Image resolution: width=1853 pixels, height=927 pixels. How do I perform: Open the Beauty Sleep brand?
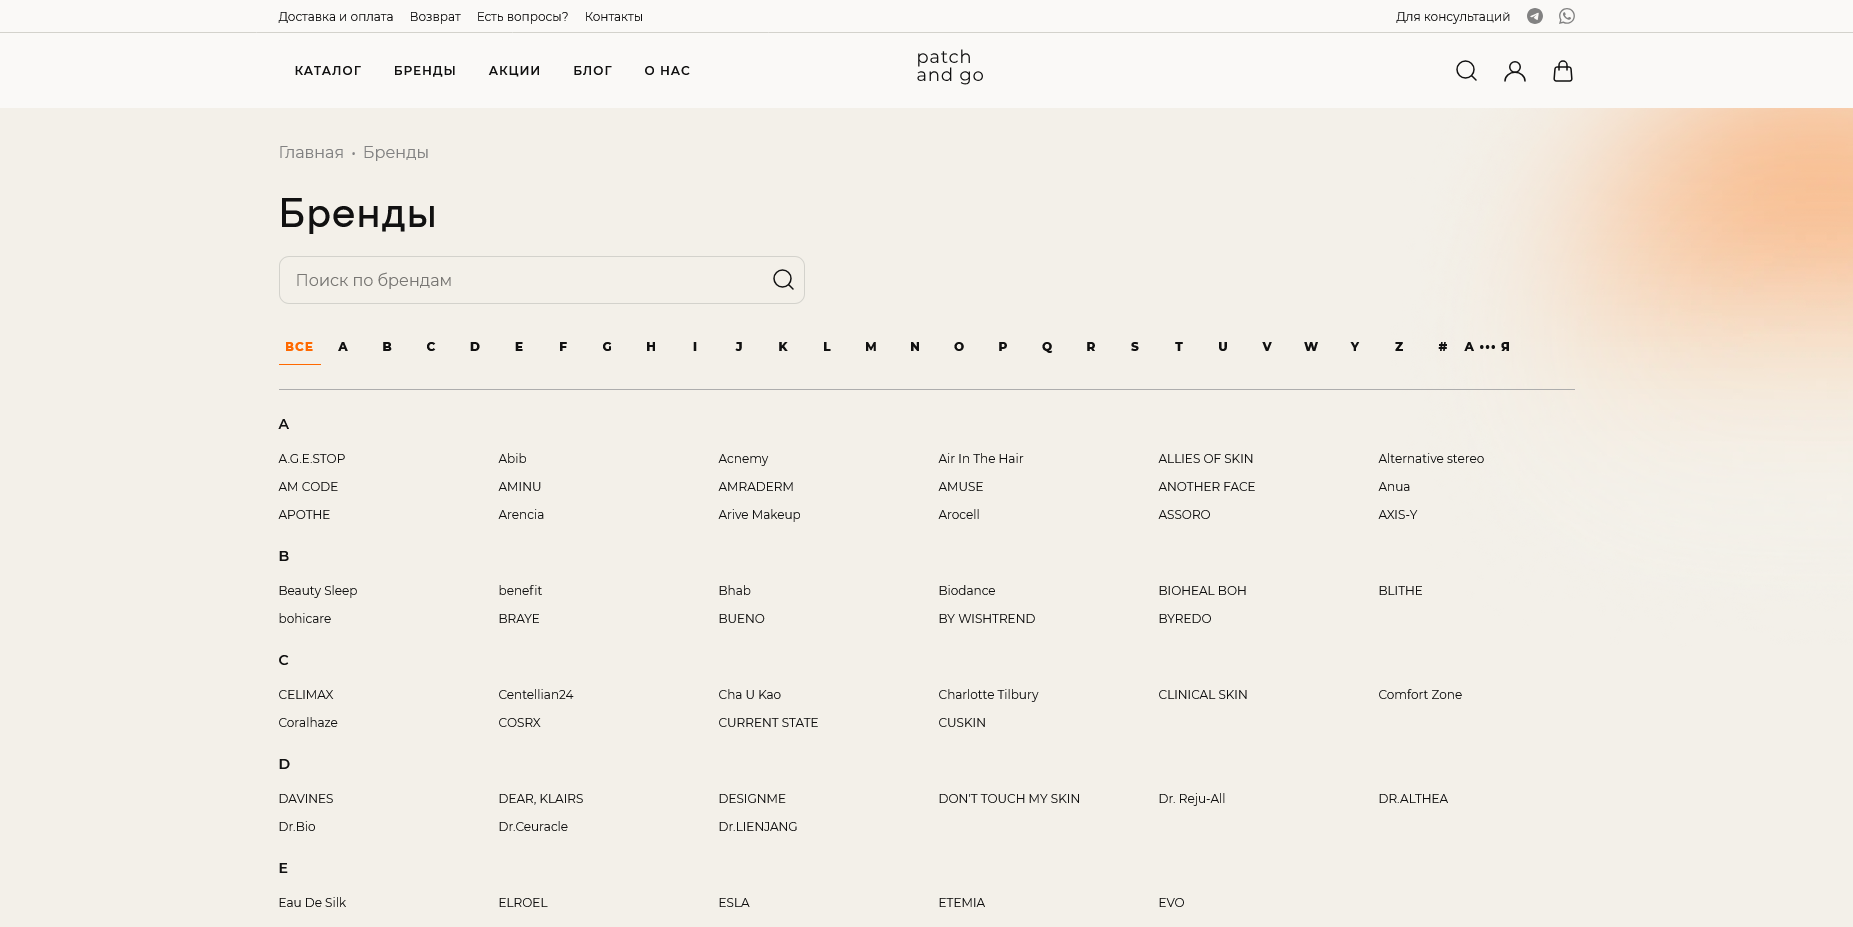318,591
